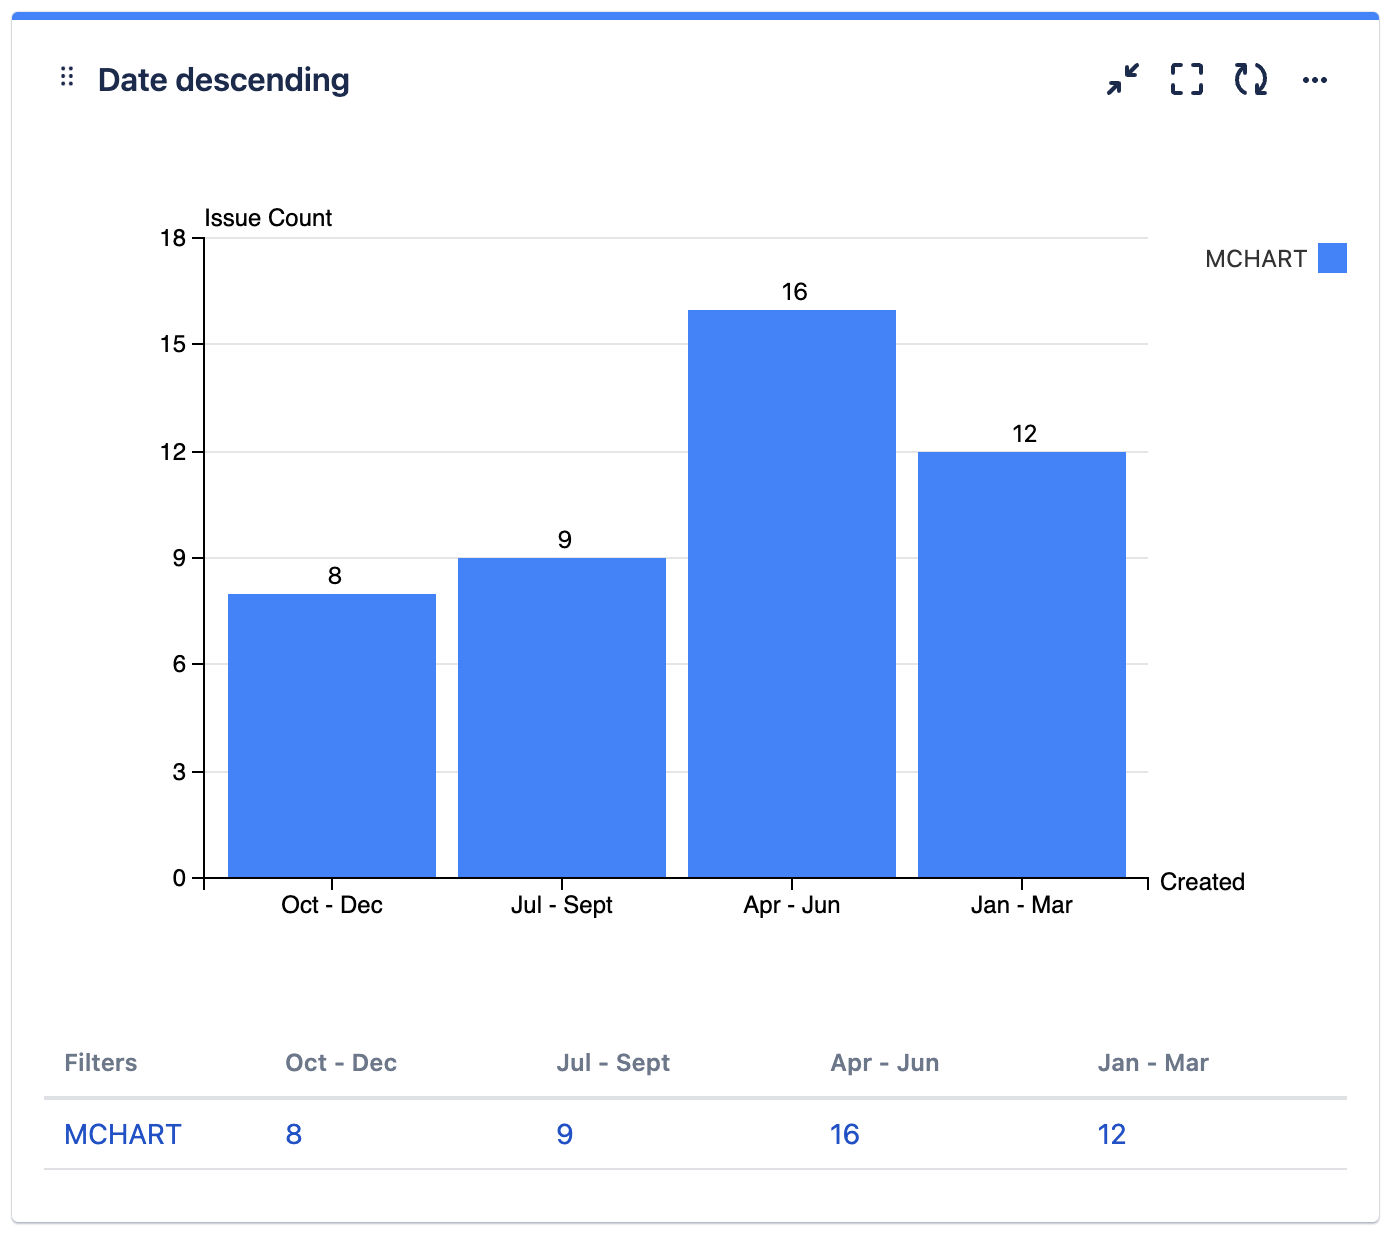Image resolution: width=1391 pixels, height=1234 pixels.
Task: Click the value 16 under Apr - Jun
Action: (x=846, y=1134)
